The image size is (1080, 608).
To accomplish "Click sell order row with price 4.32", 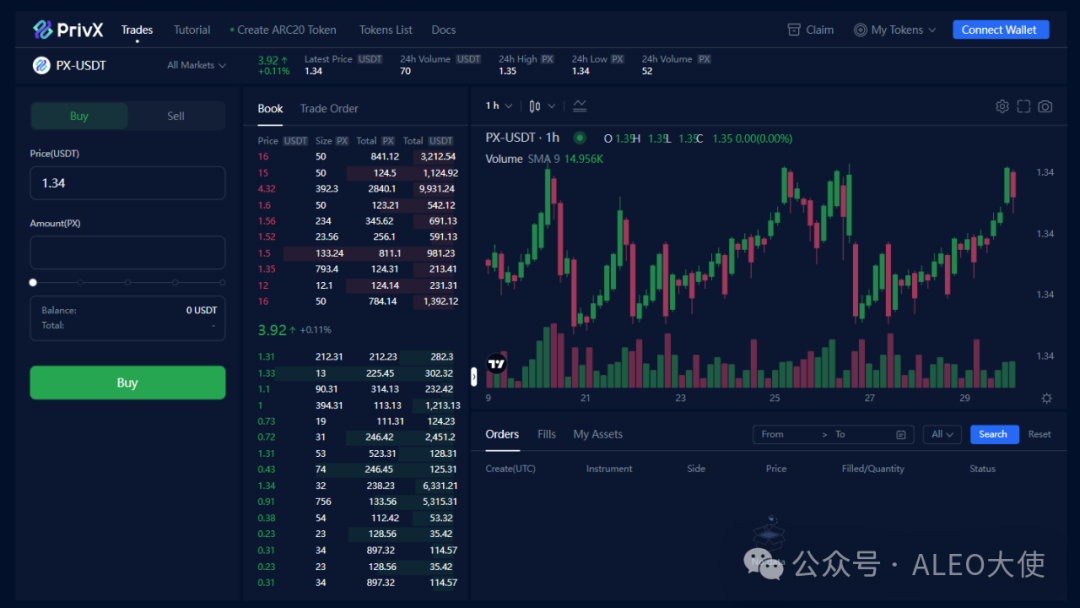I will tap(357, 189).
